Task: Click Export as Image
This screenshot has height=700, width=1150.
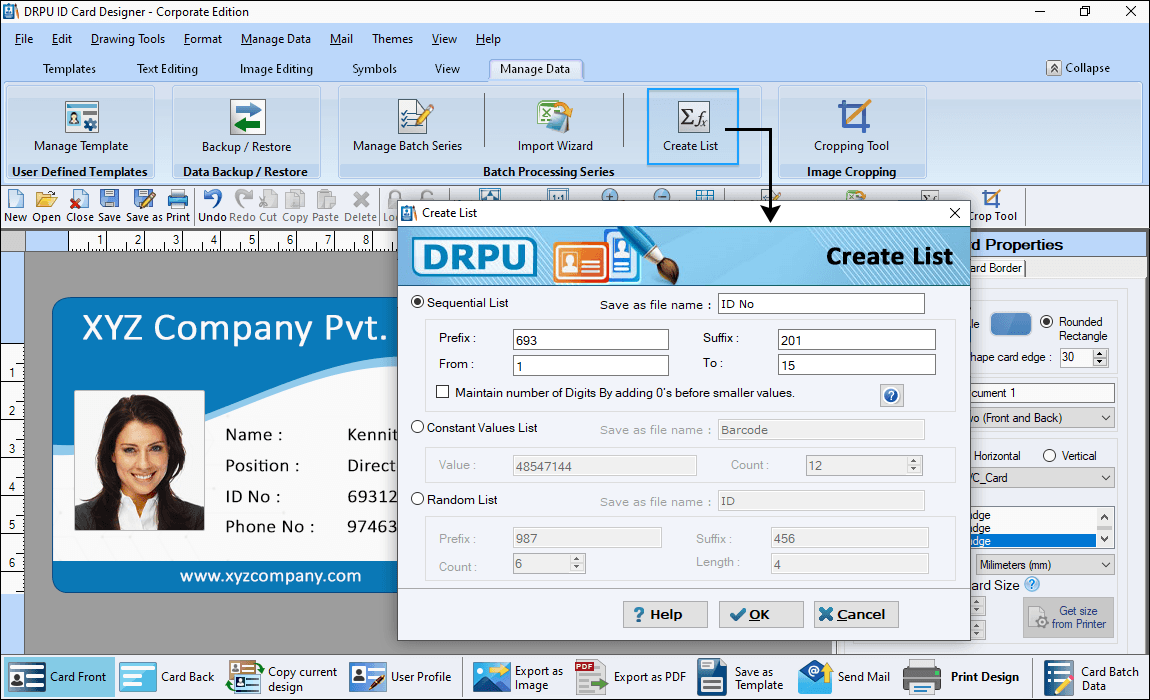Action: point(519,677)
